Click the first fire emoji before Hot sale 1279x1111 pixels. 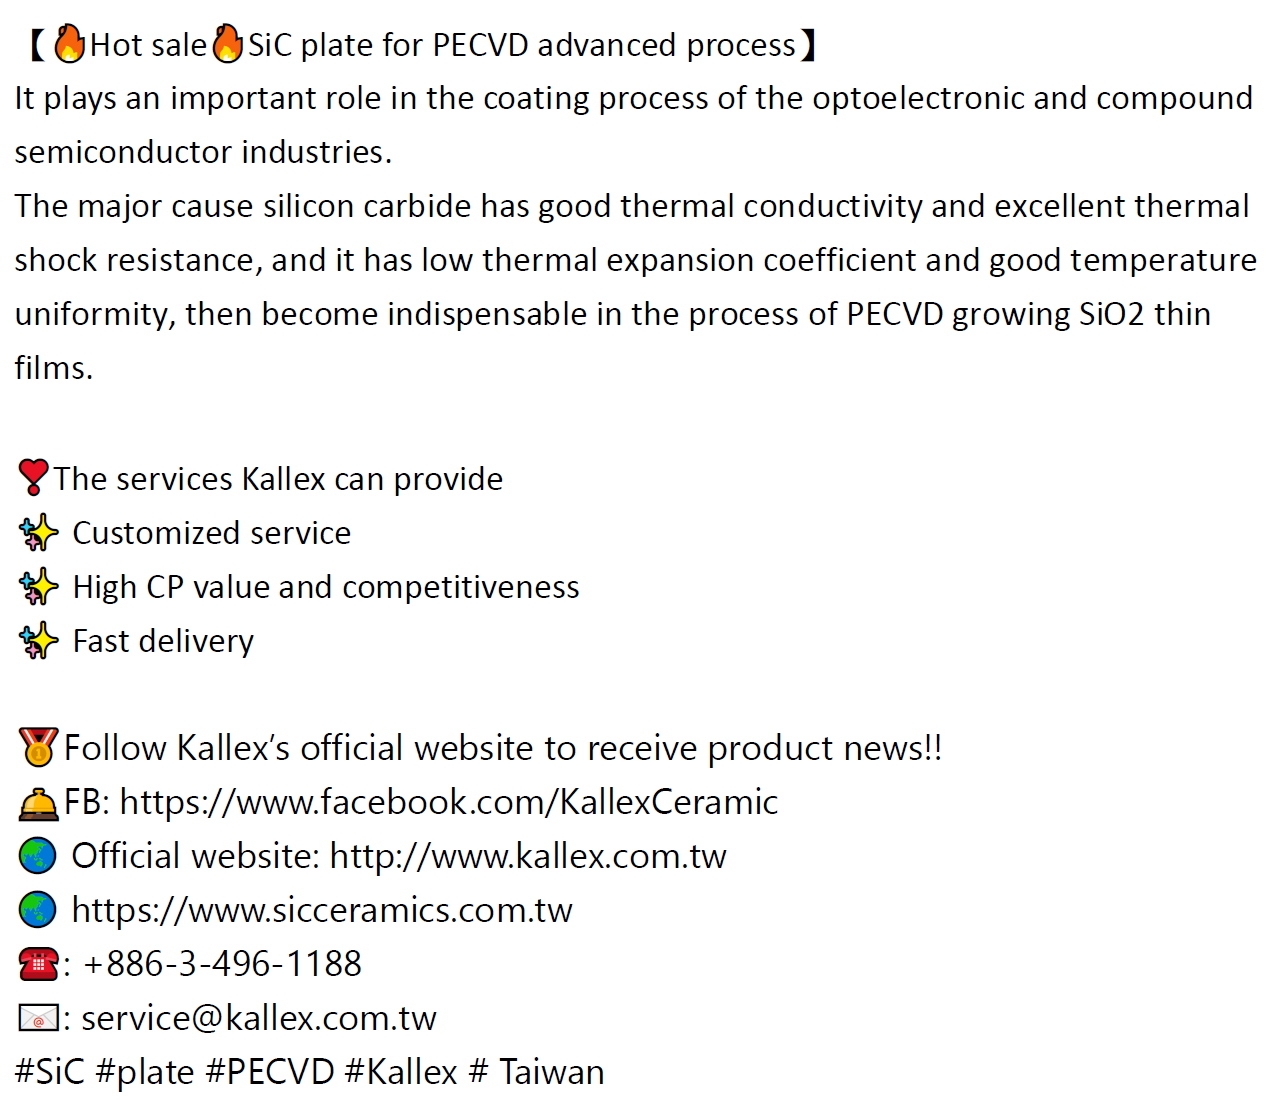pos(69,44)
